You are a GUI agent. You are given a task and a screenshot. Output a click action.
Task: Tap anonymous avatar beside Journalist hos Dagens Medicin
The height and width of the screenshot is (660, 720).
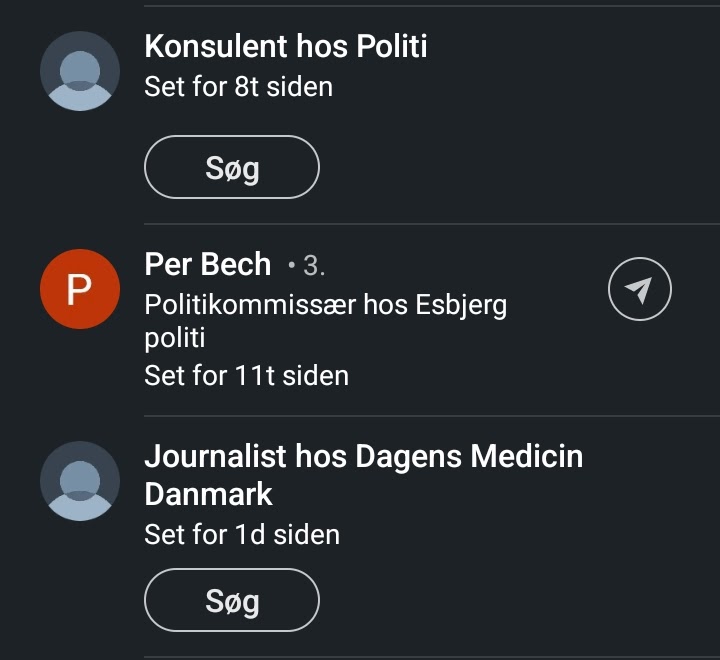point(80,481)
